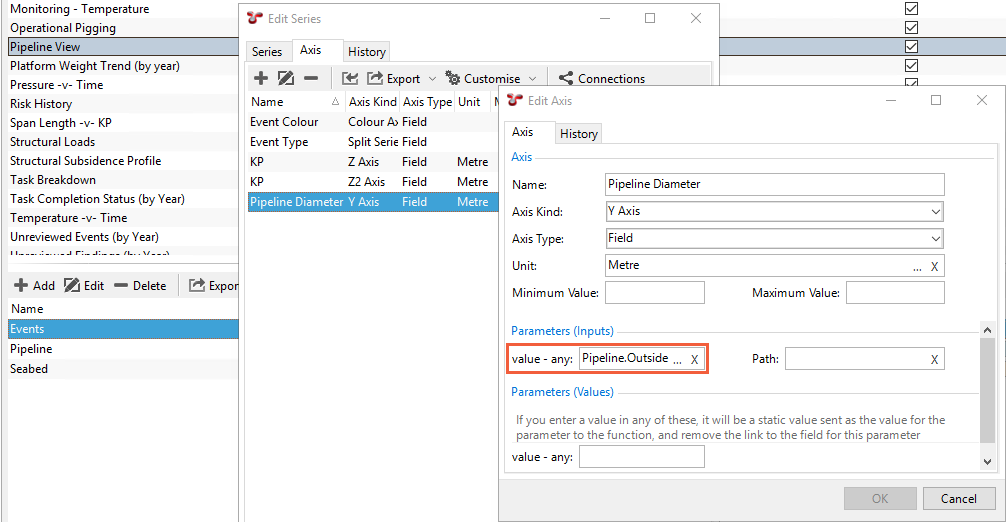The width and height of the screenshot is (1006, 522).
Task: Clear the Unit field with its X
Action: 934,267
